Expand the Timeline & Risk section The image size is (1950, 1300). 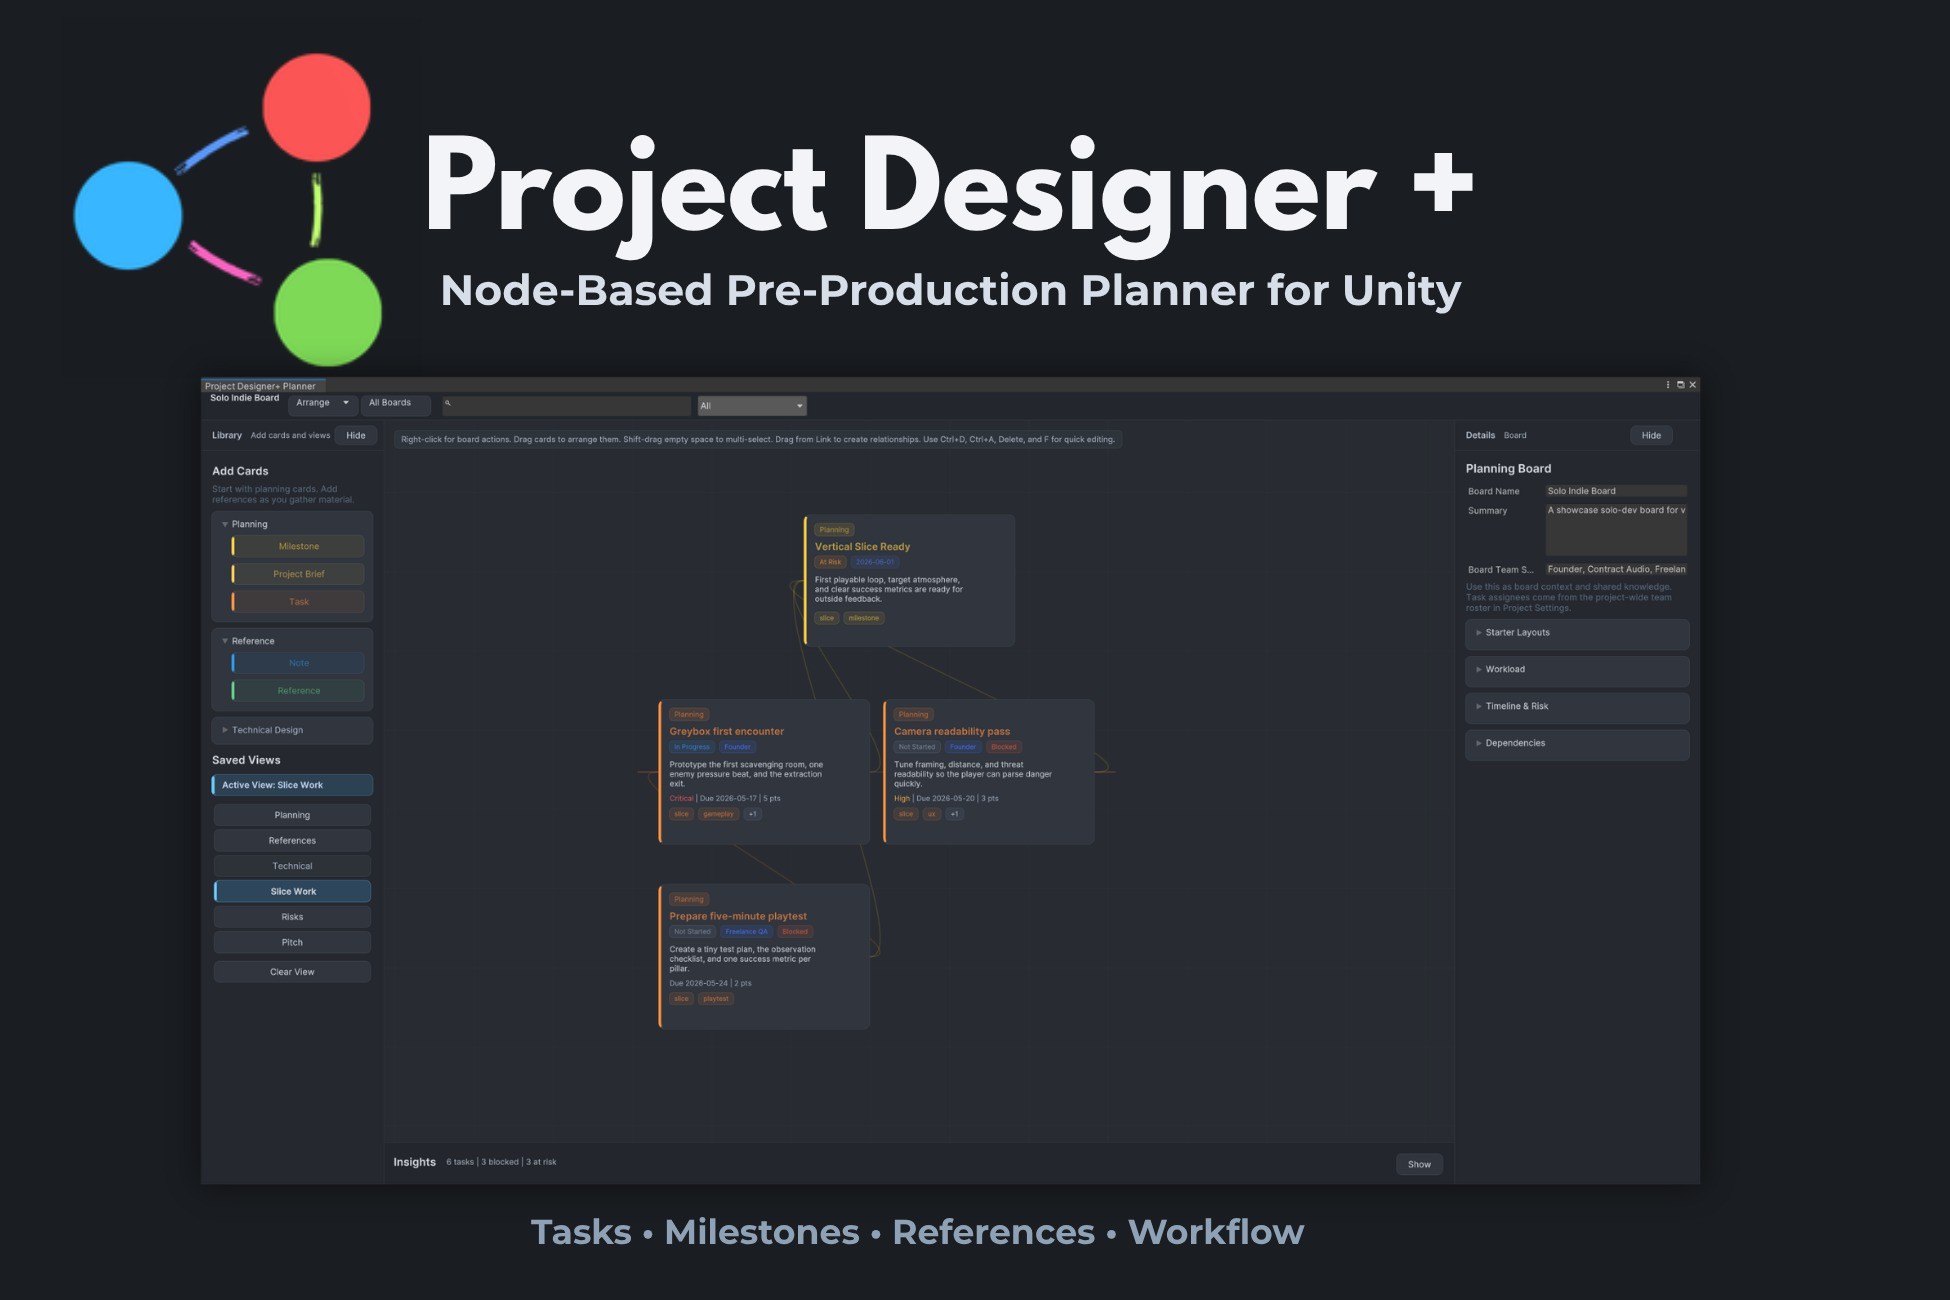tap(1577, 707)
